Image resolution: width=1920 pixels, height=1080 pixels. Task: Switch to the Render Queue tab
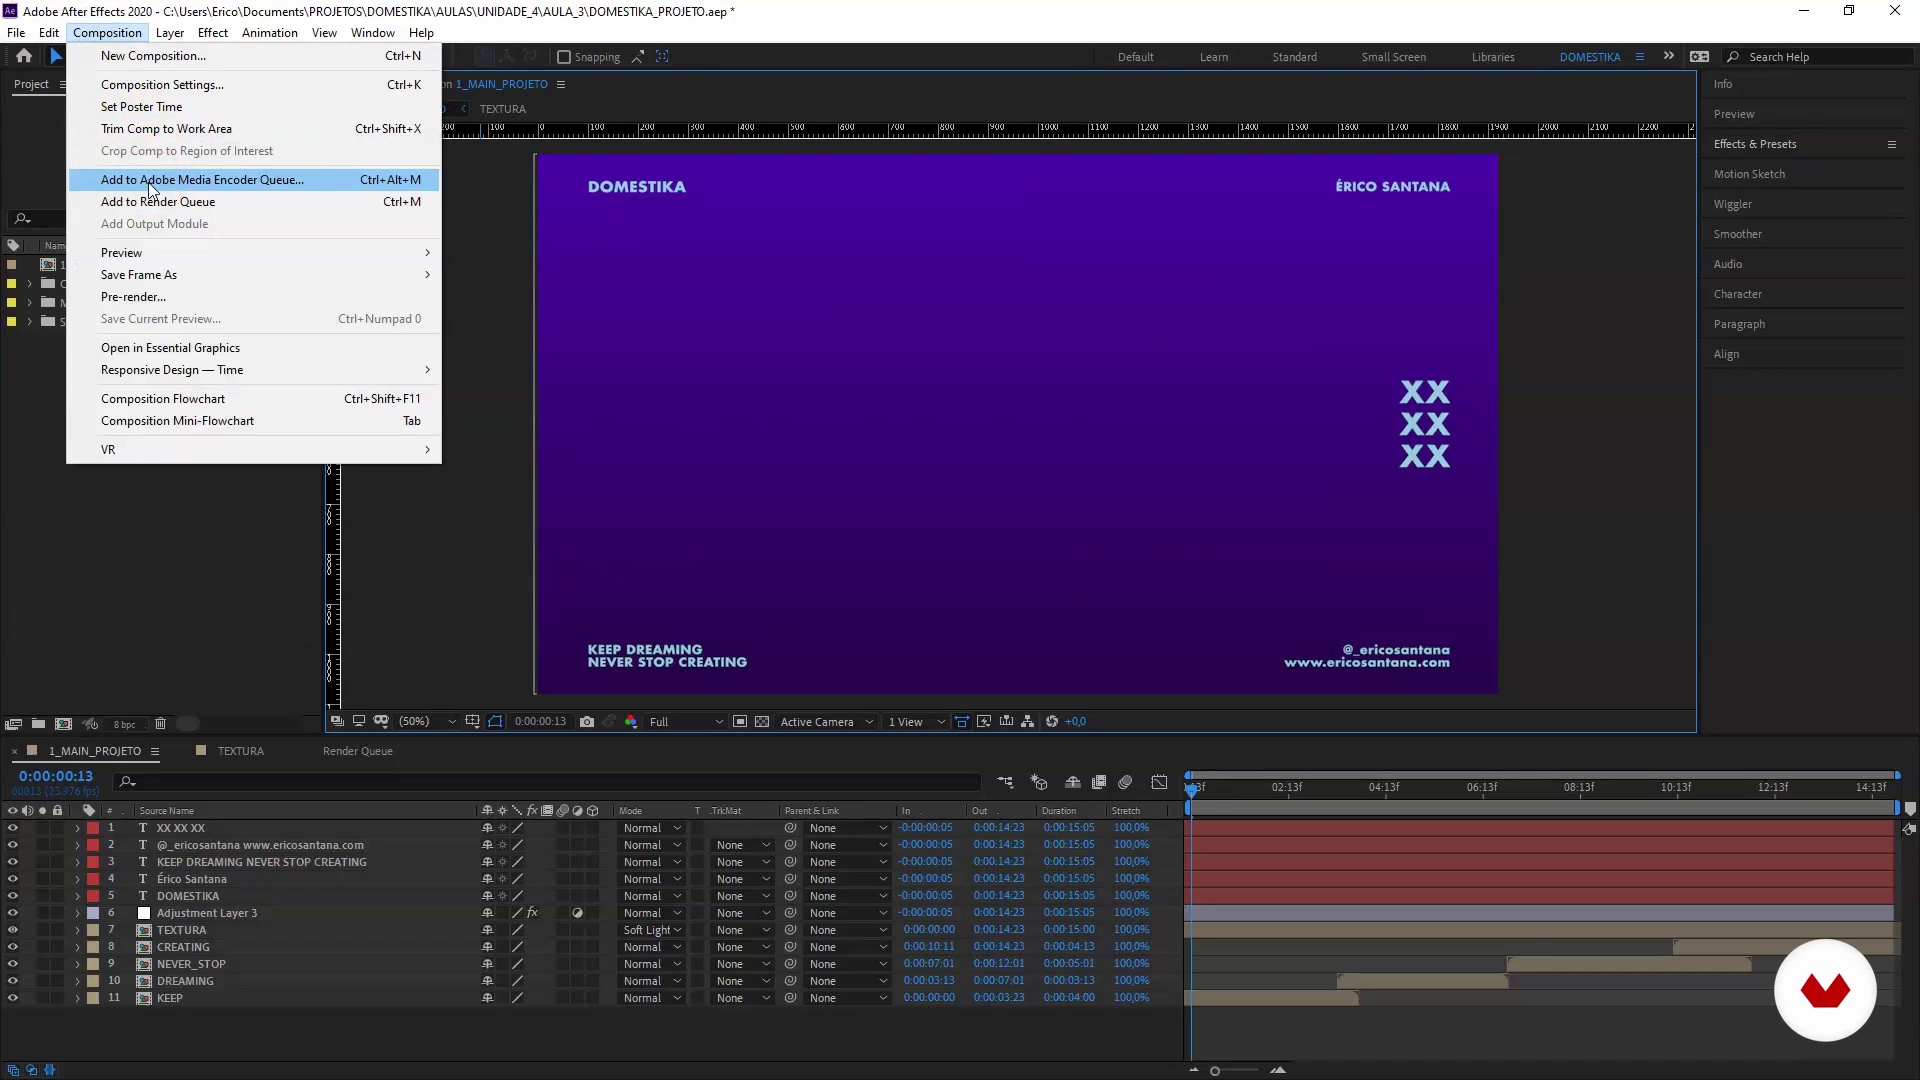pos(357,751)
